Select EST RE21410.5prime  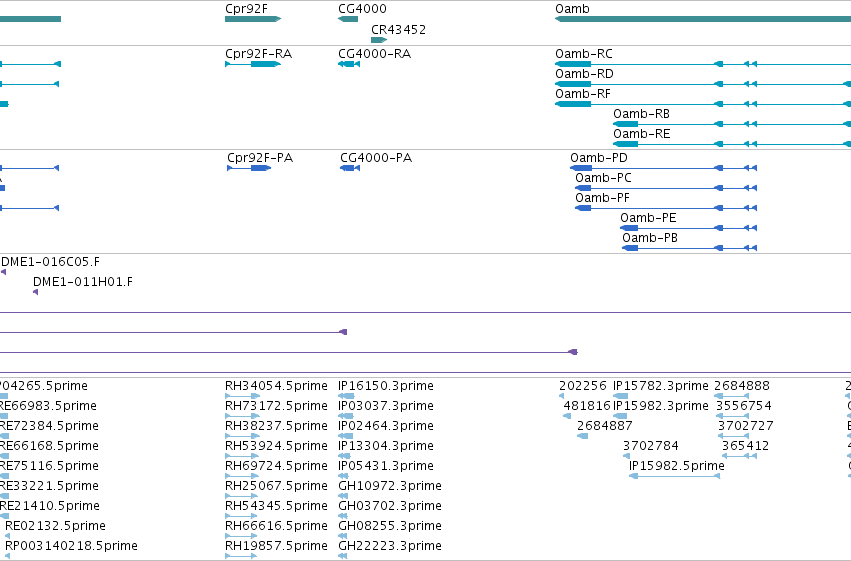point(49,506)
